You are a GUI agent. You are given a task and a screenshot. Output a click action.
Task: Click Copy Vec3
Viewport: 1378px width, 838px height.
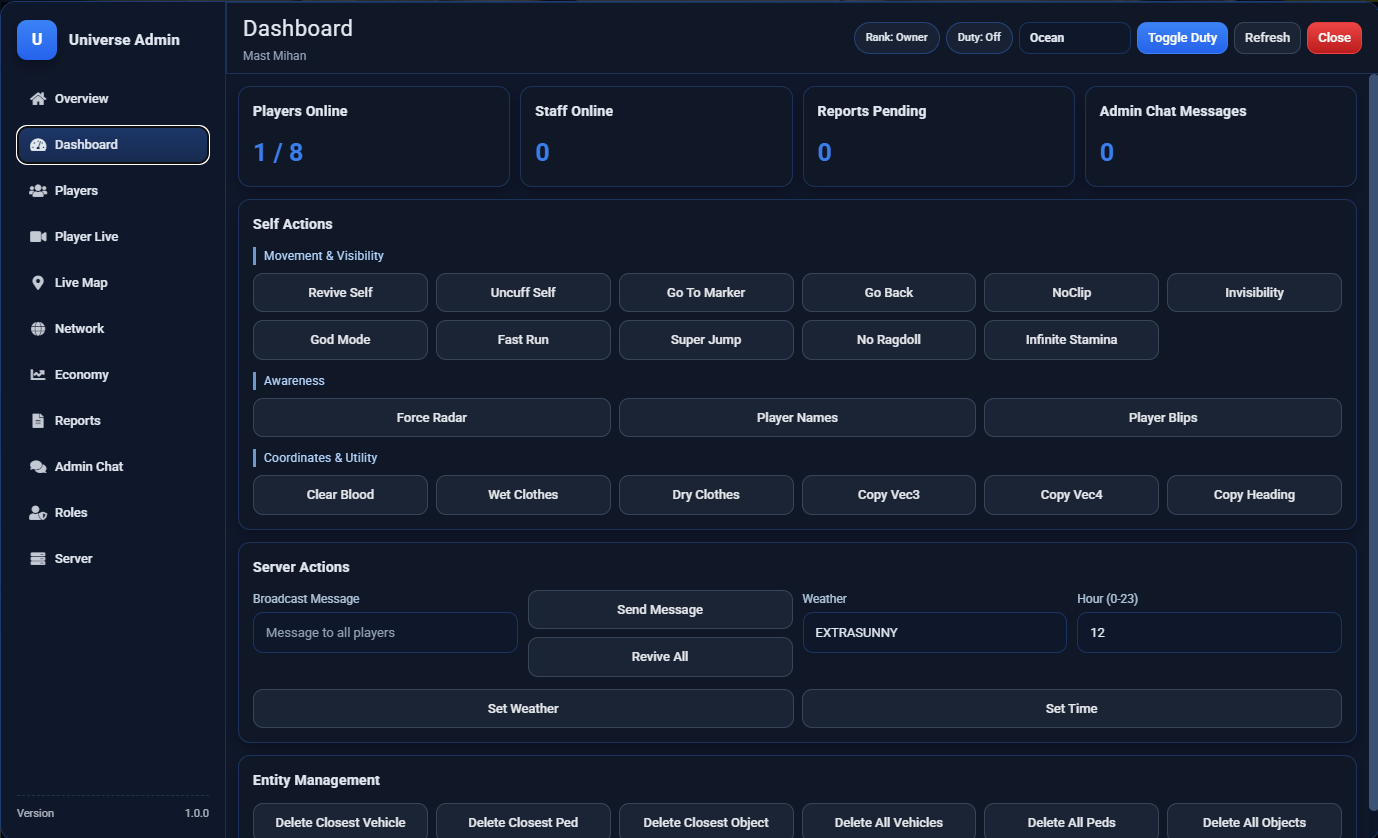click(x=889, y=495)
